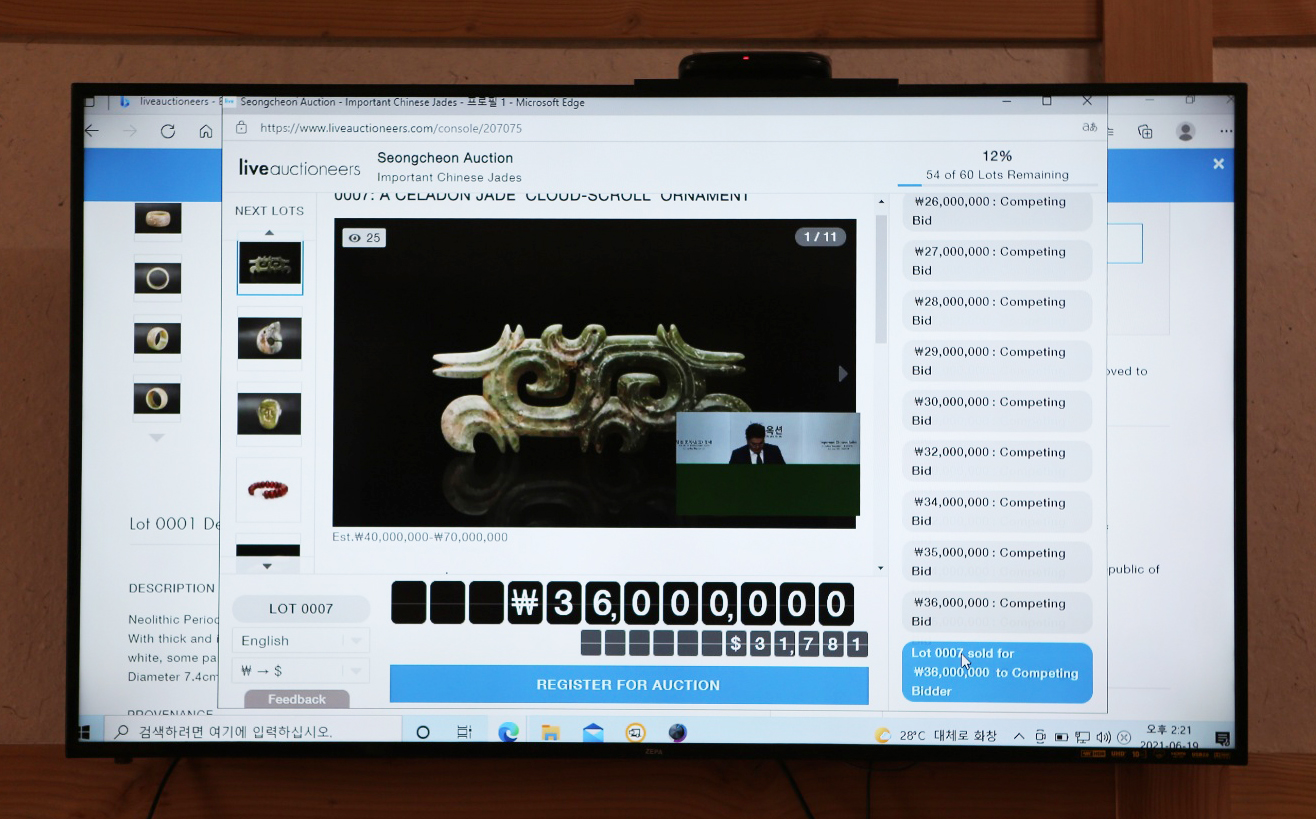Open Edge settings and more menu

[1226, 131]
